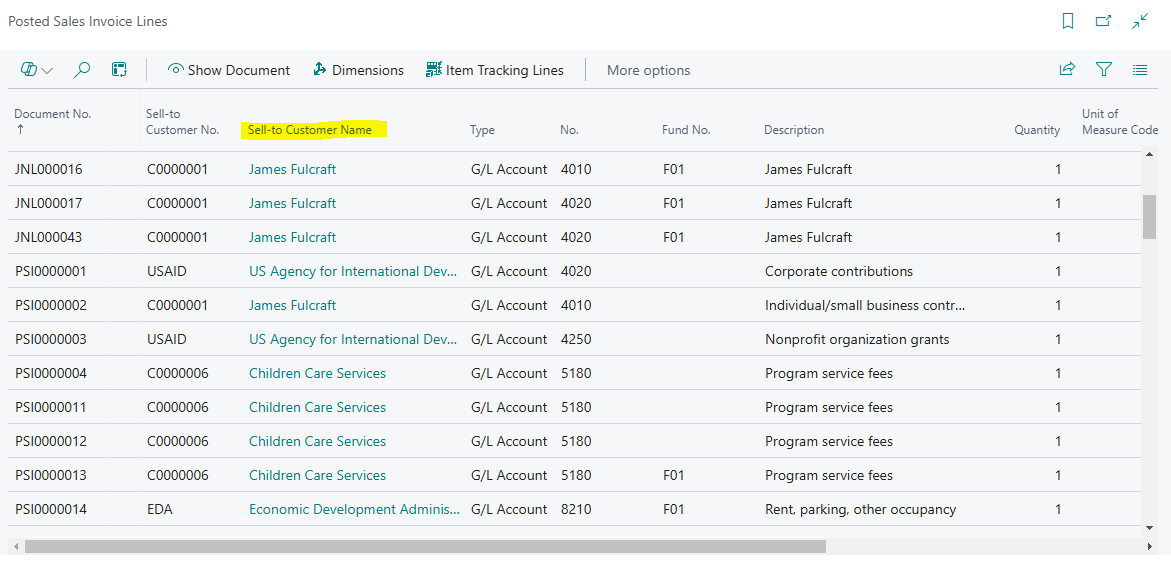Open page in new window icon
This screenshot has height=566, width=1171.
pos(1104,22)
